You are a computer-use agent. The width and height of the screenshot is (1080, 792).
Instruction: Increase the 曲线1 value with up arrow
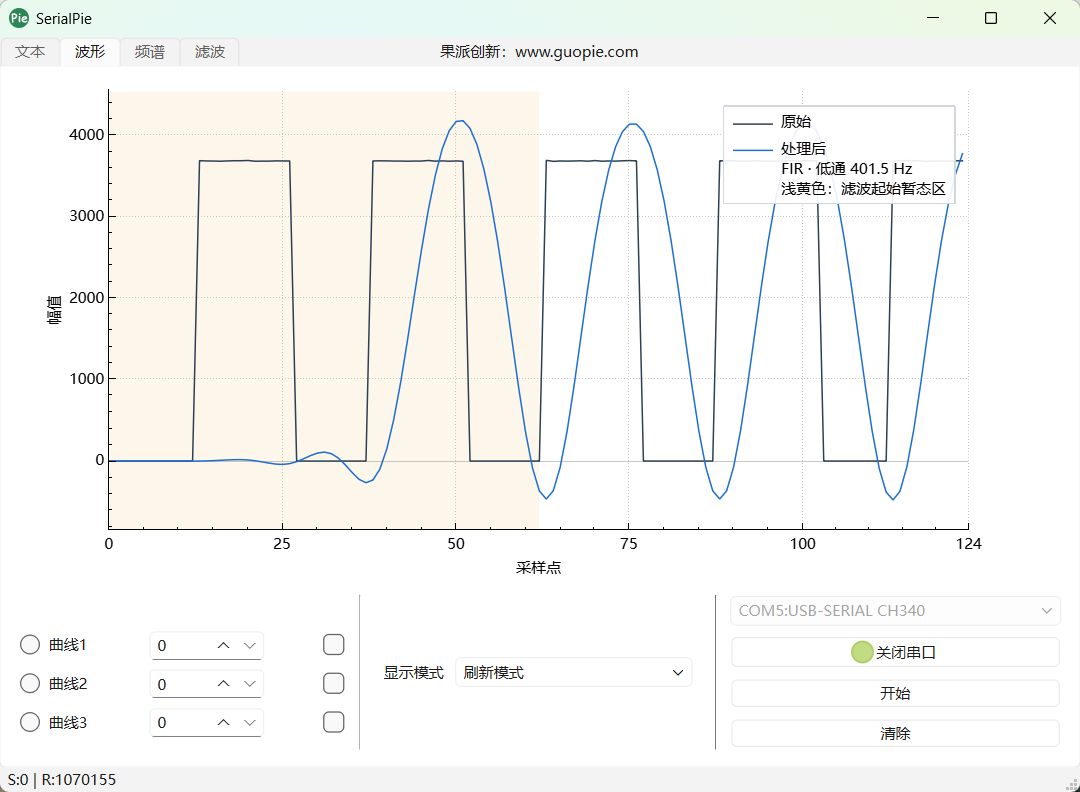[223, 645]
